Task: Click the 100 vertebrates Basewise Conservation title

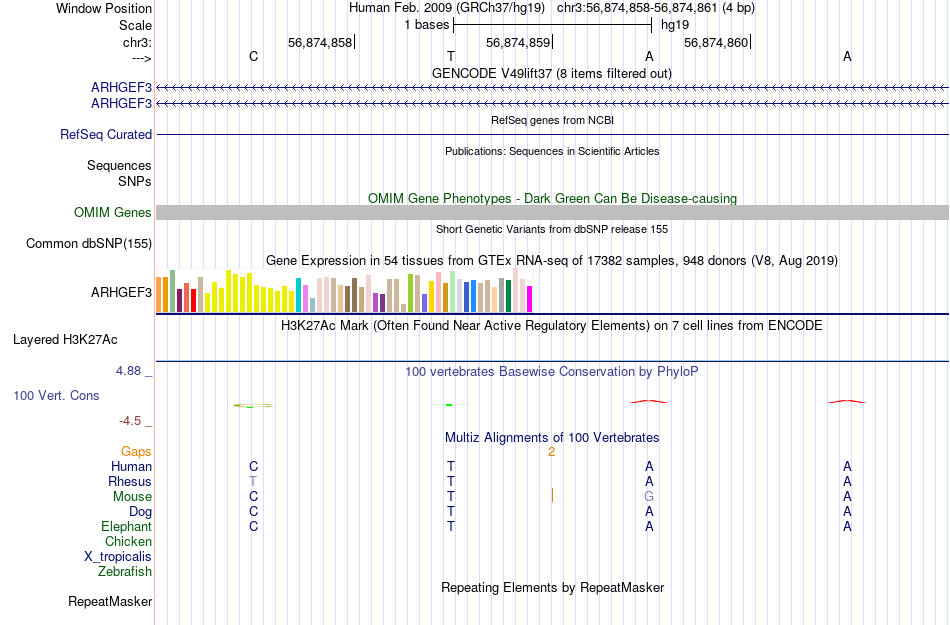Action: pos(552,371)
